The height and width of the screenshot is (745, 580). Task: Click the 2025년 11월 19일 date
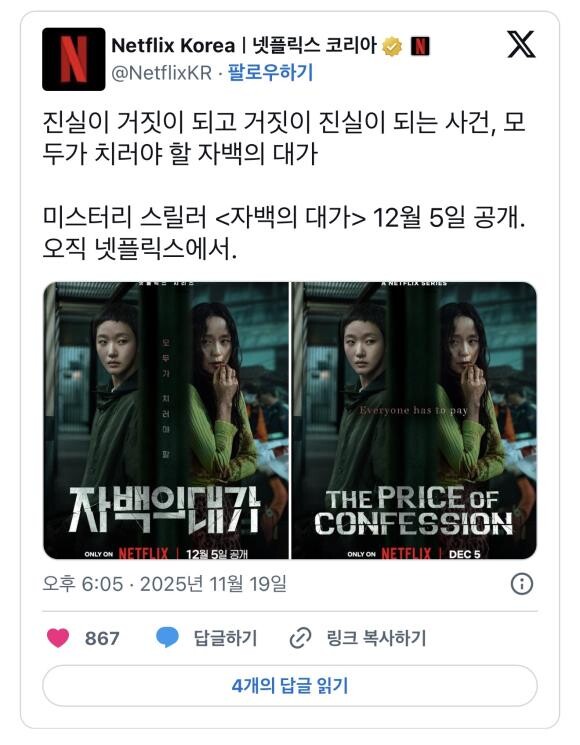[213, 584]
